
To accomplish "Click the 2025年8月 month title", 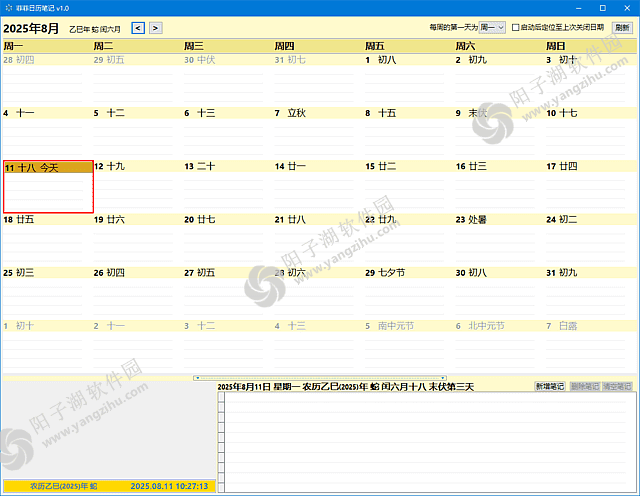I will (31, 28).
